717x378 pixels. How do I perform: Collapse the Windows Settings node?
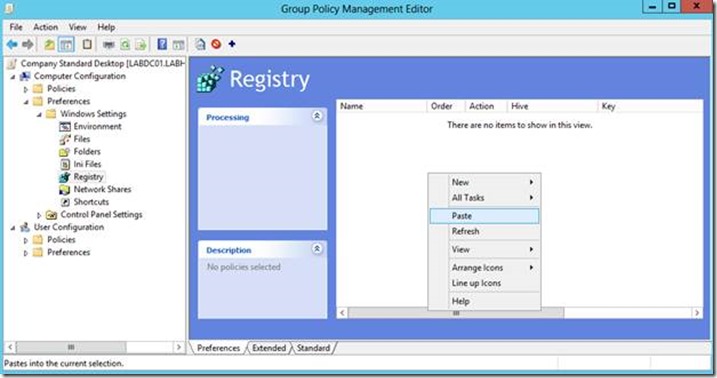pyautogui.click(x=39, y=114)
